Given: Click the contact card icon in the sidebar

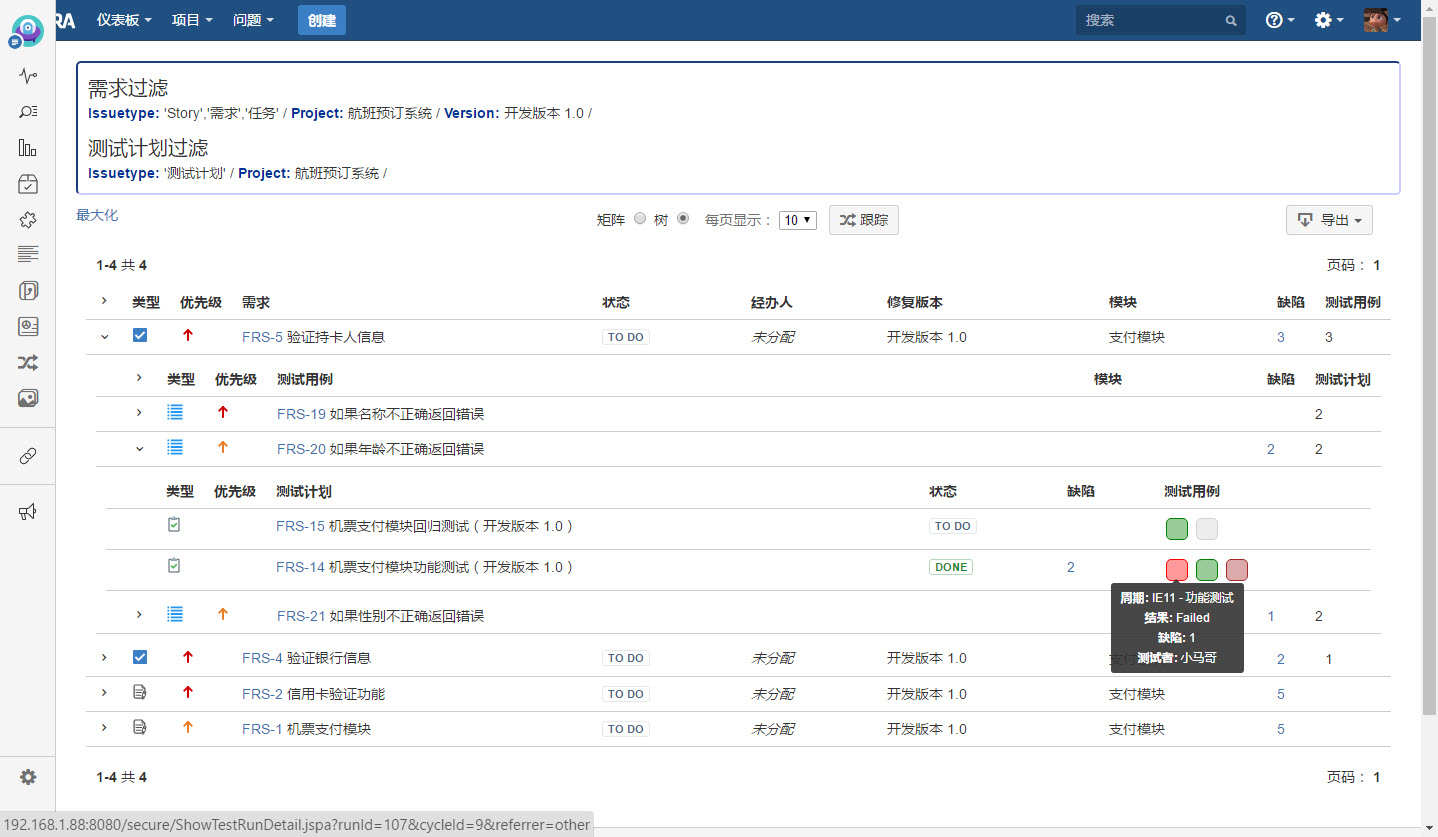Looking at the screenshot, I should pos(28,326).
